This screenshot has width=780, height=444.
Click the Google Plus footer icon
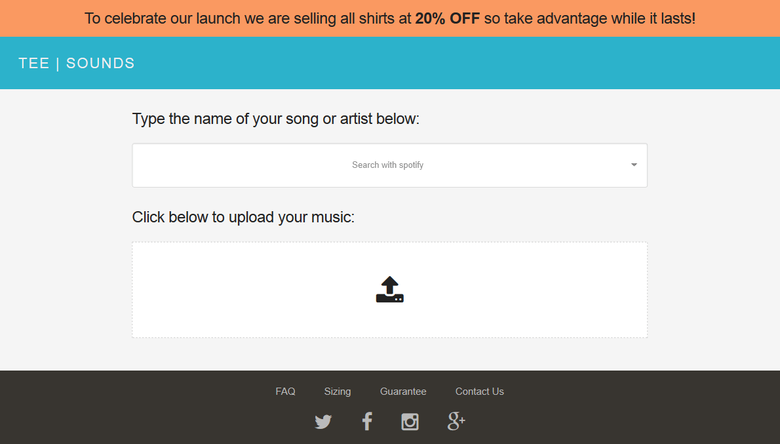[x=456, y=421]
